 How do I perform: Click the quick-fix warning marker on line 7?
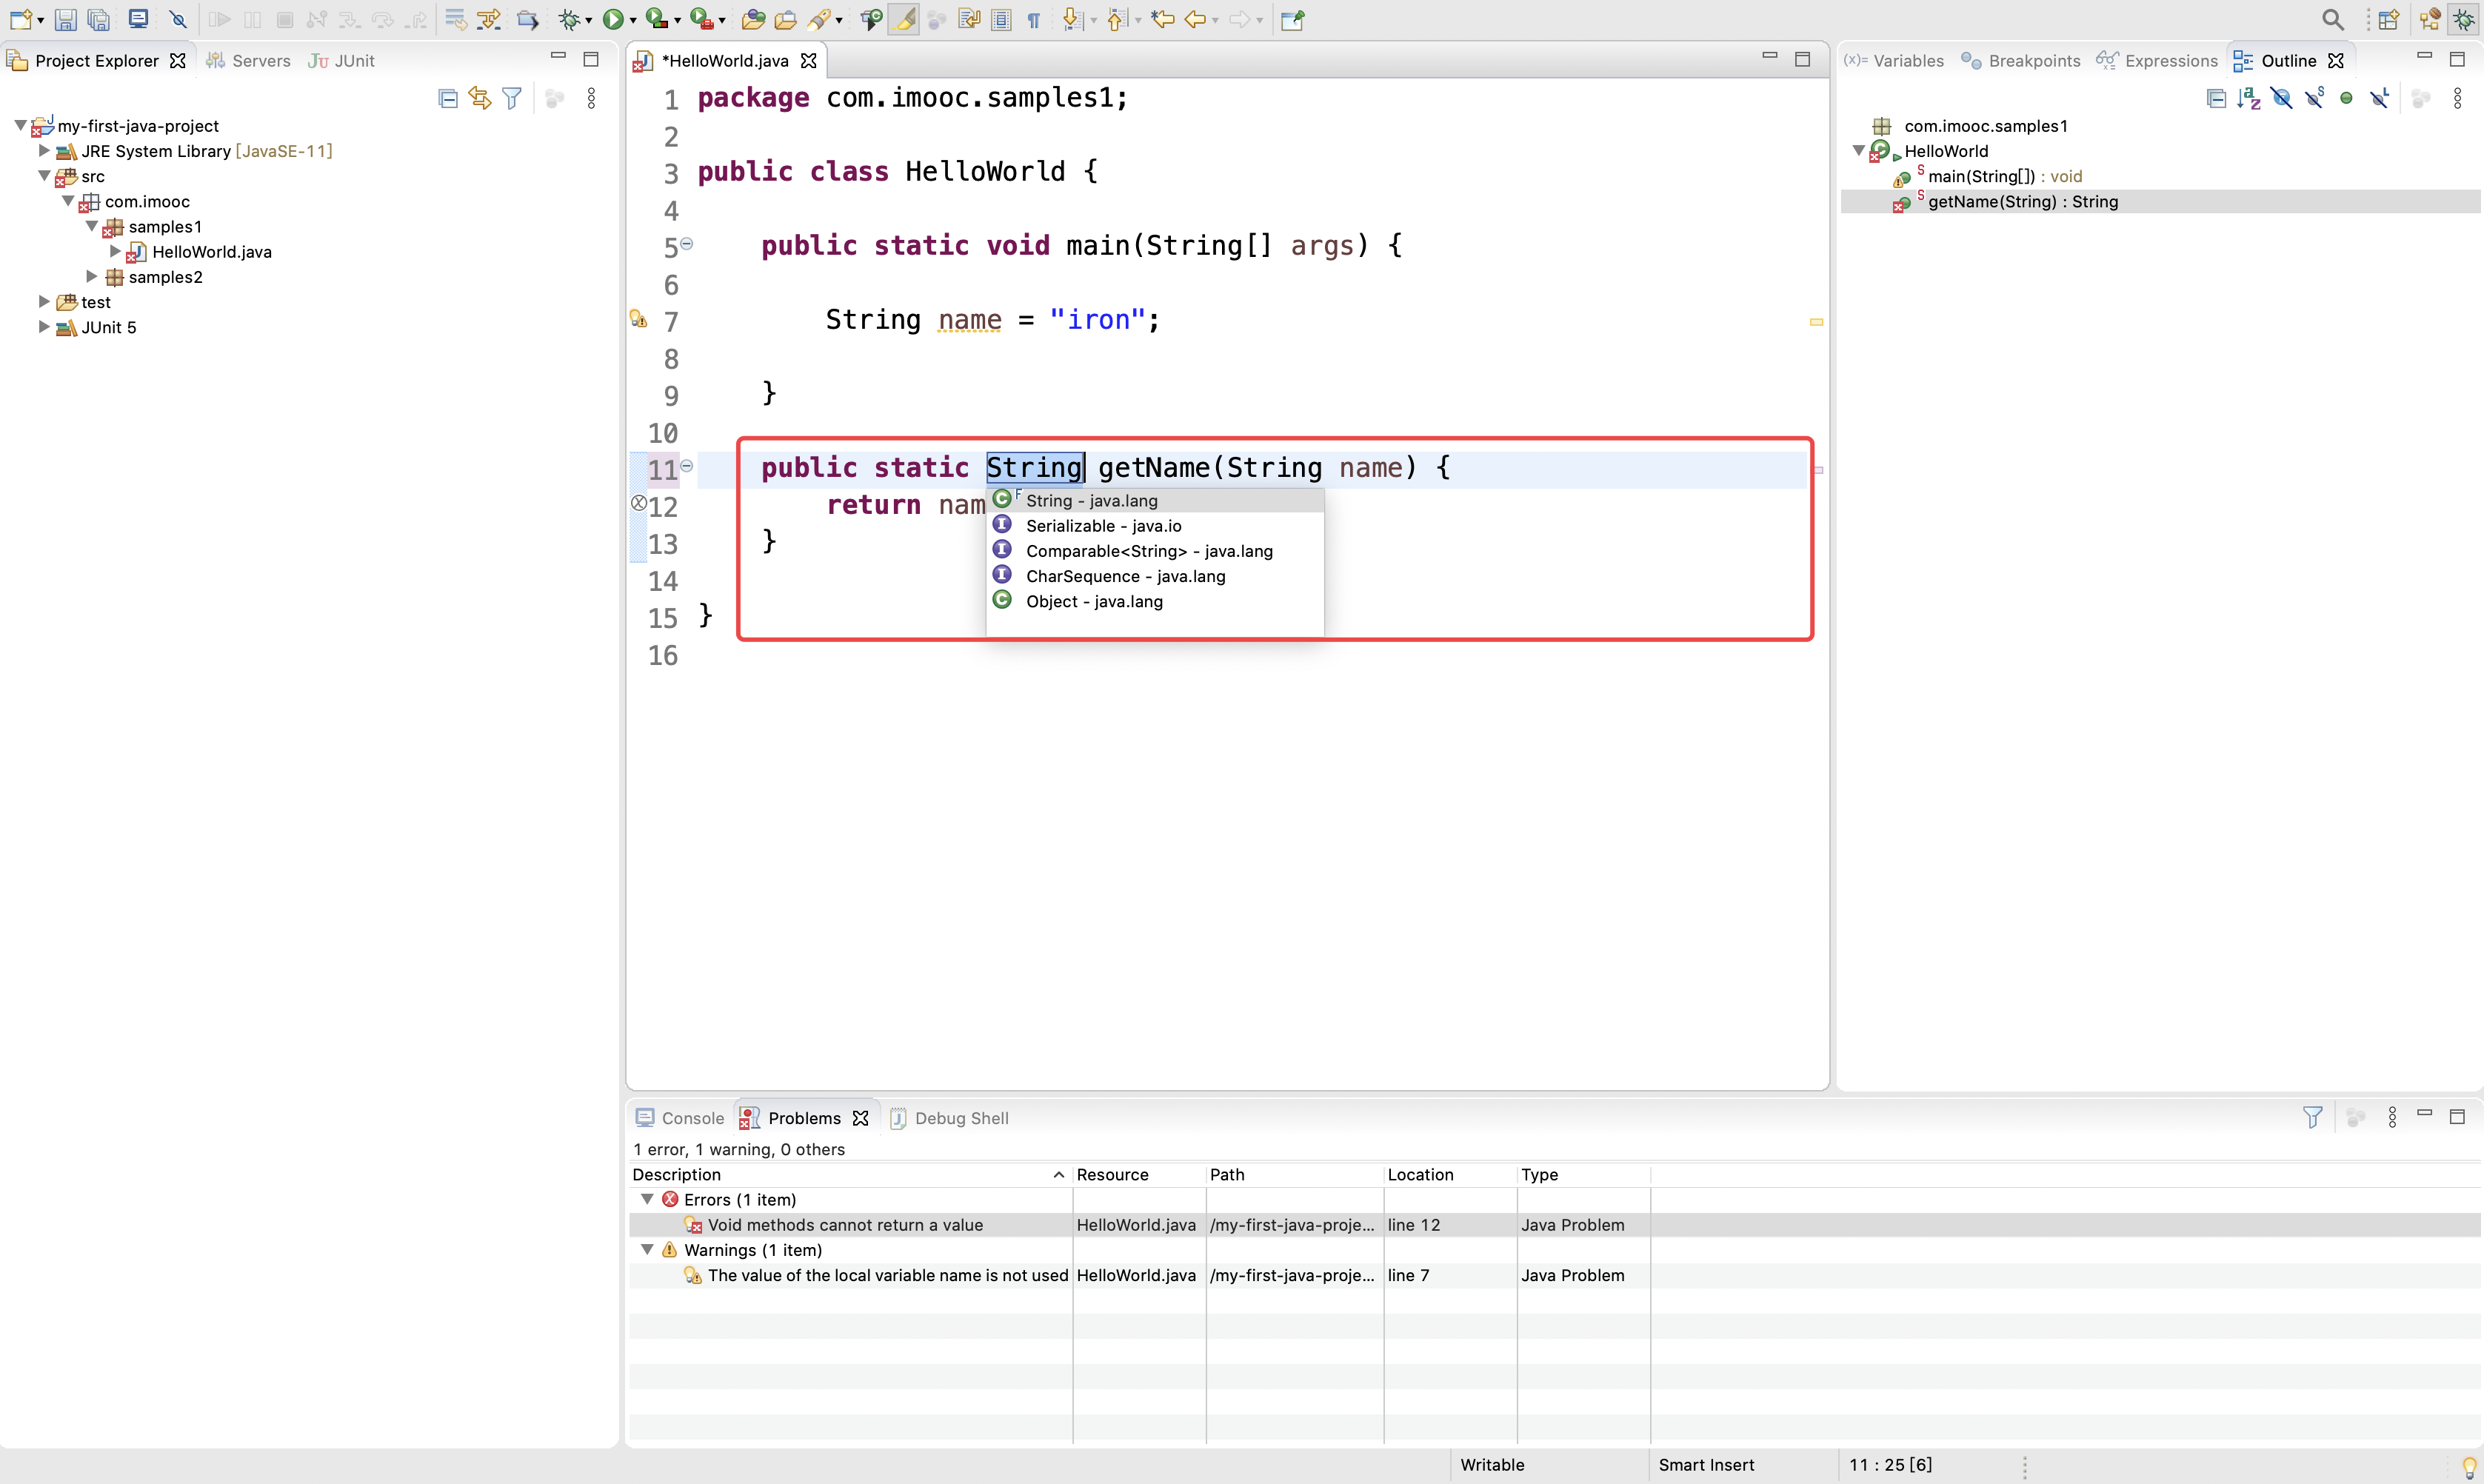pyautogui.click(x=638, y=319)
